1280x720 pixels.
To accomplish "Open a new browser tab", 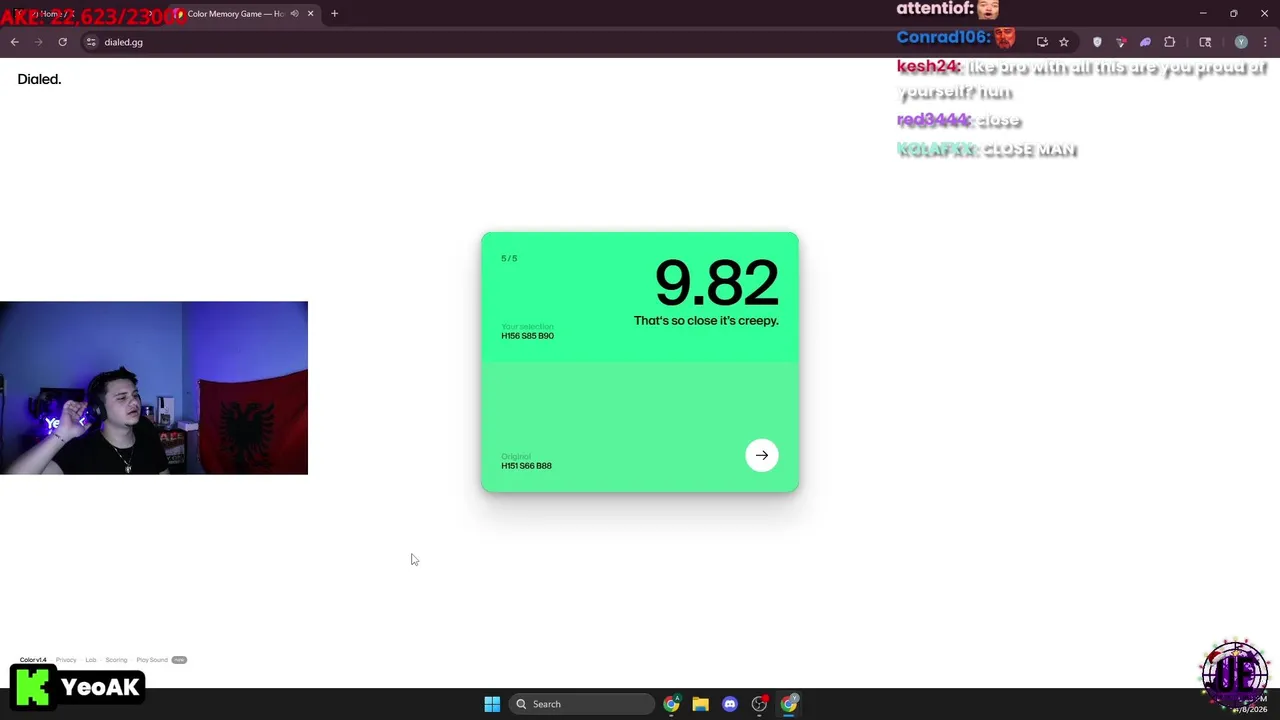I will pyautogui.click(x=334, y=14).
